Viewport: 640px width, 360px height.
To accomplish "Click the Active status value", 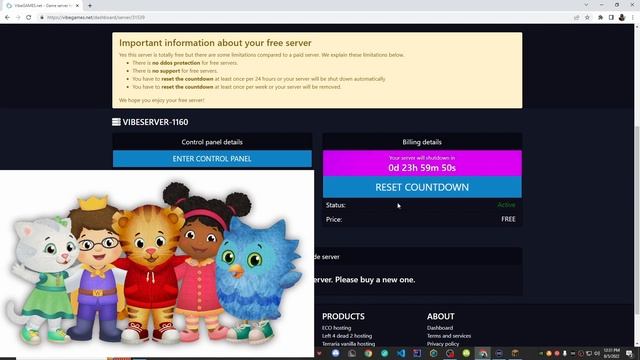I will click(506, 205).
